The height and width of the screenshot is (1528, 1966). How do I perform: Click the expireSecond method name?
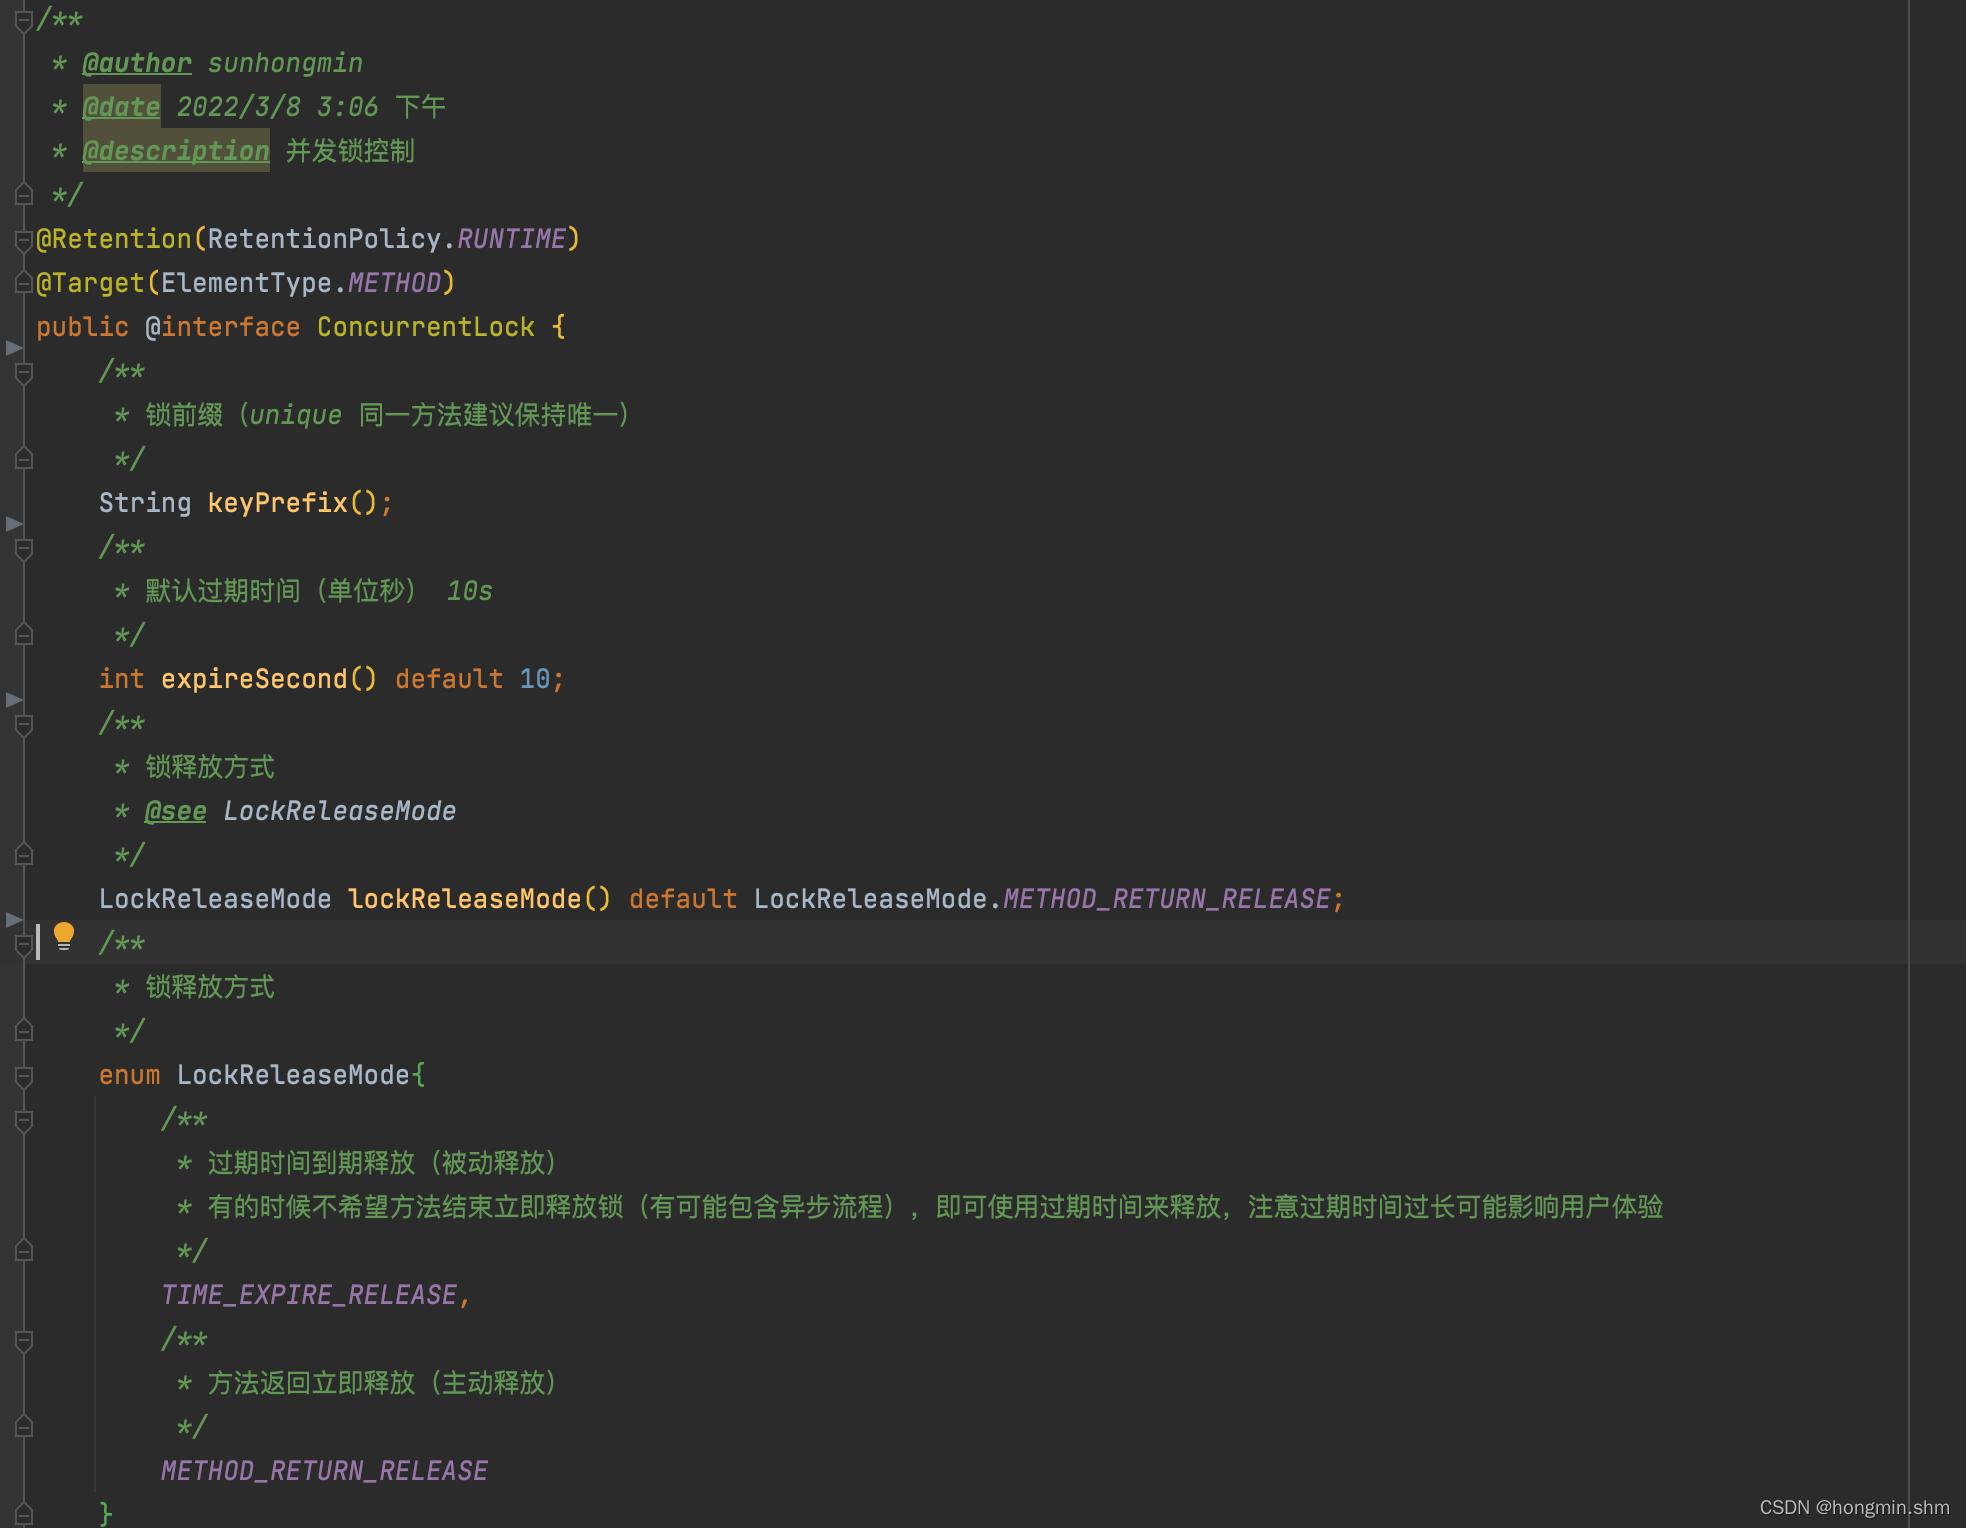[x=254, y=679]
